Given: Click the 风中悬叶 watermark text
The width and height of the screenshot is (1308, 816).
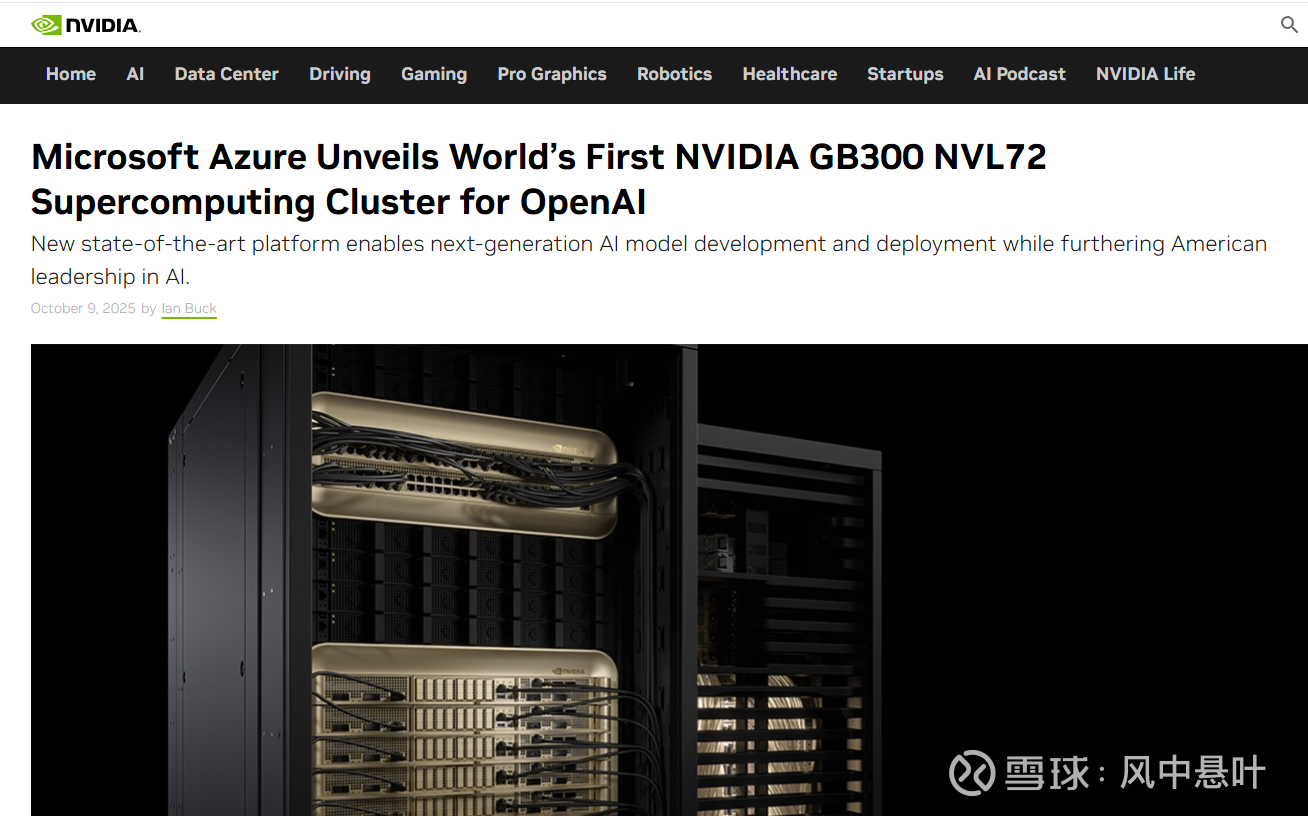Looking at the screenshot, I should pos(1193,772).
